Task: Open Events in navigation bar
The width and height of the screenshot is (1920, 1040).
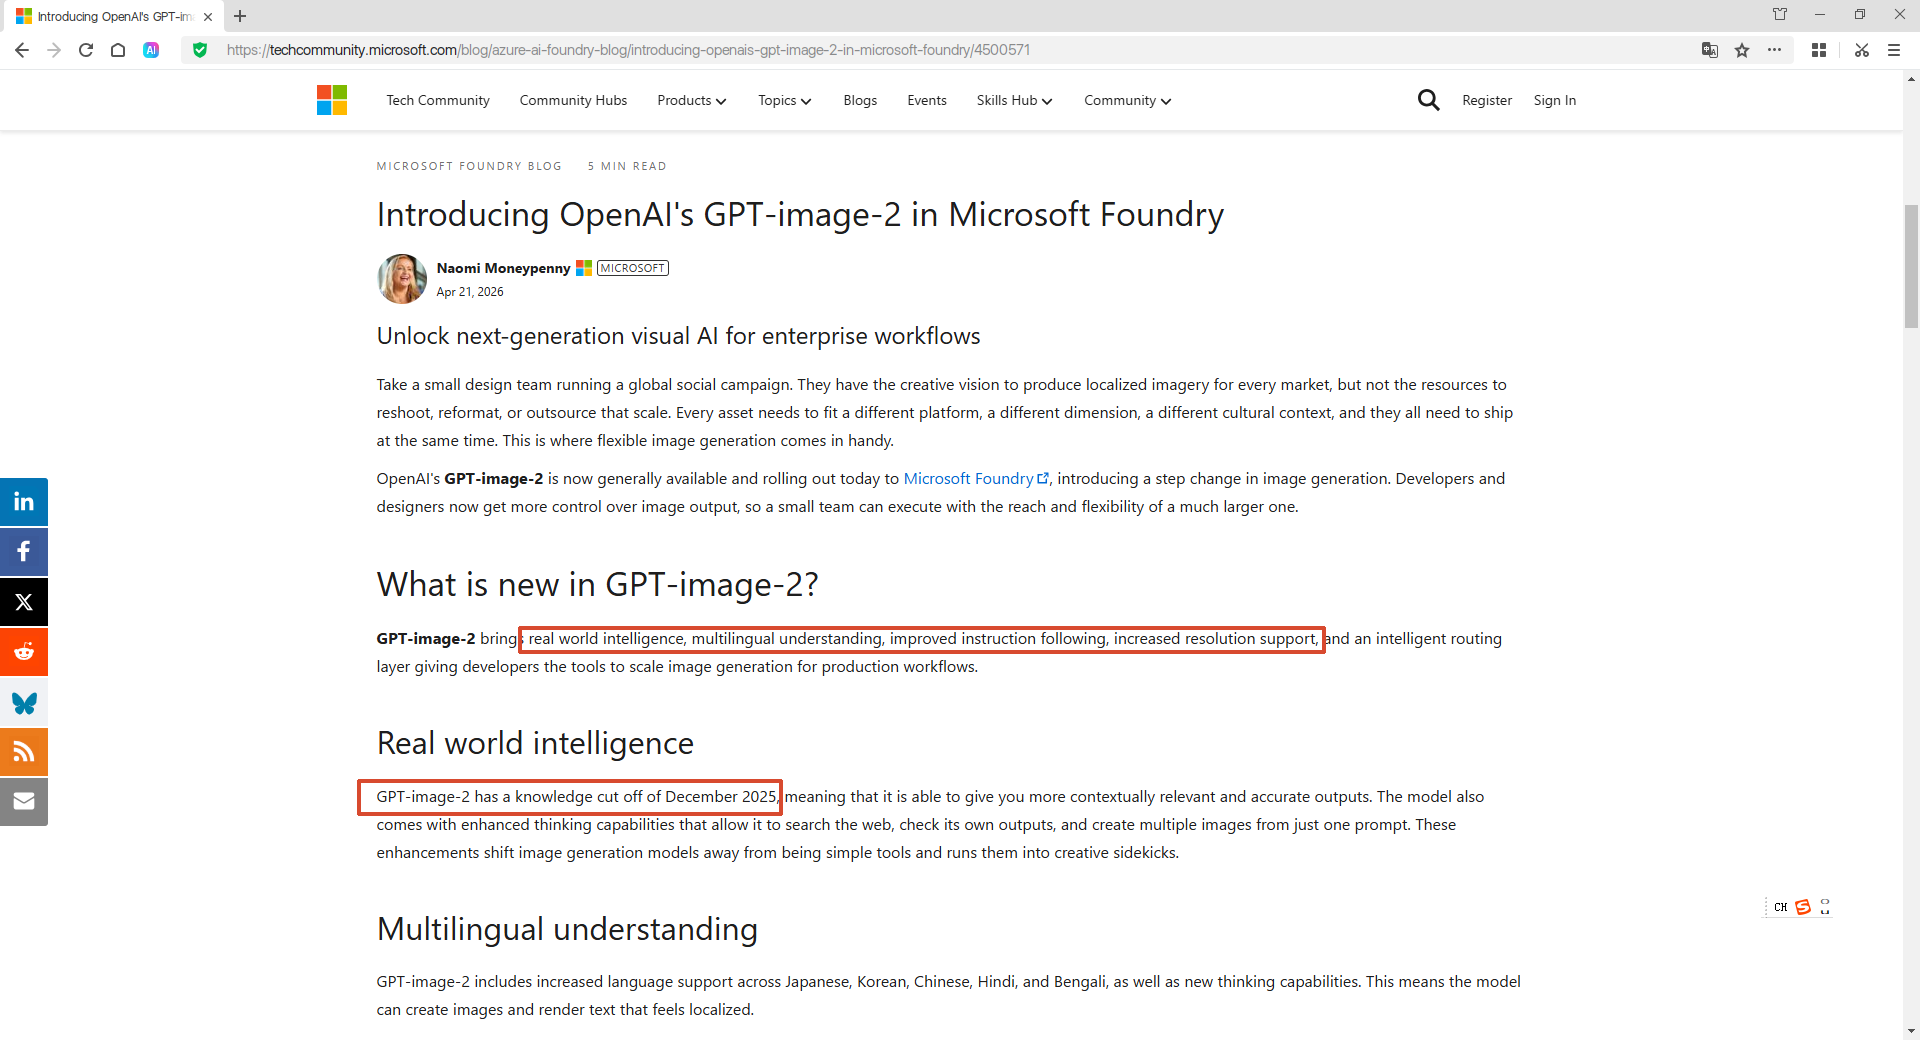Action: [927, 100]
